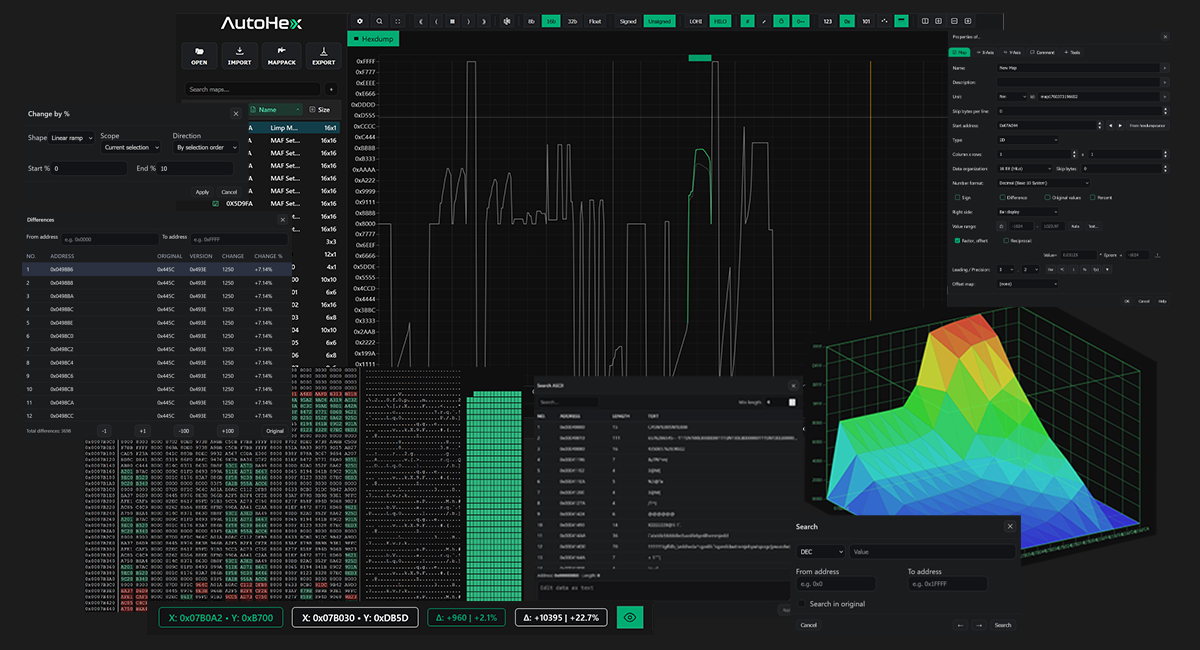1200x650 pixels.
Task: Click the EXPORT icon button
Action: coord(323,56)
